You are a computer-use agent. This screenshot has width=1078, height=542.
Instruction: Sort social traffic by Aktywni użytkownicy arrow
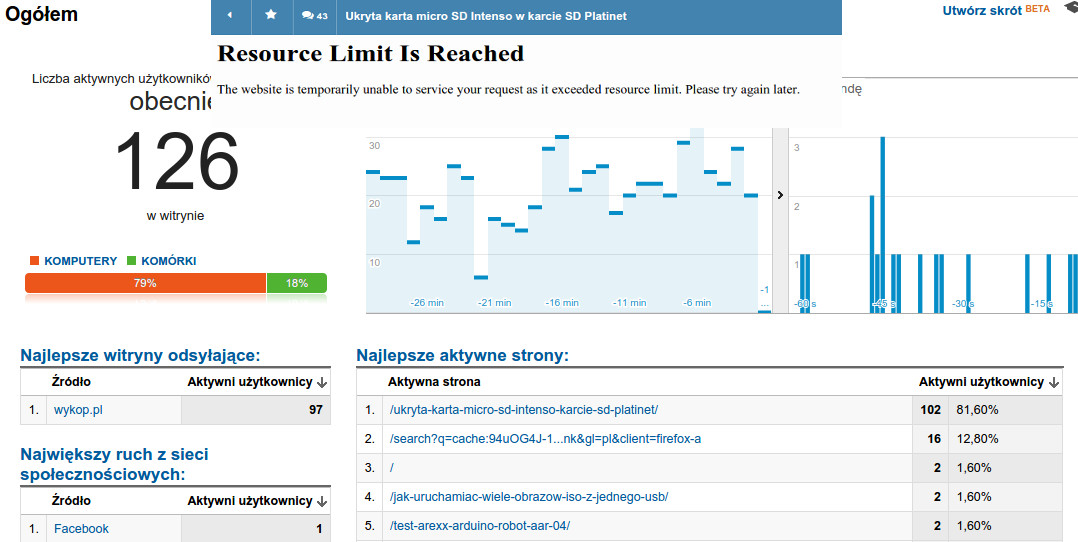[x=322, y=501]
